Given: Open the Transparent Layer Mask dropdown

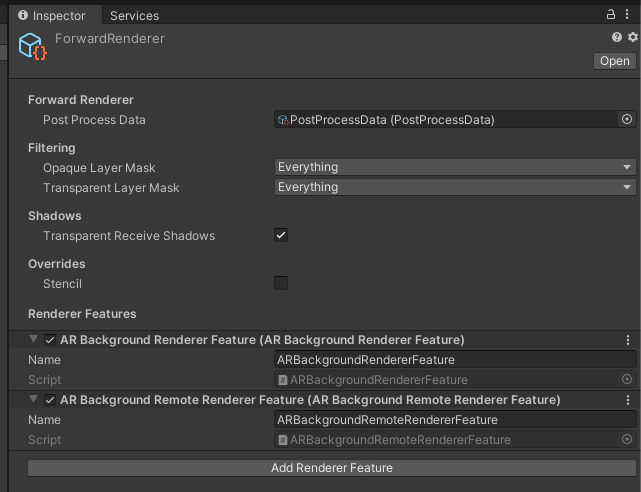Looking at the screenshot, I should pyautogui.click(x=456, y=187).
